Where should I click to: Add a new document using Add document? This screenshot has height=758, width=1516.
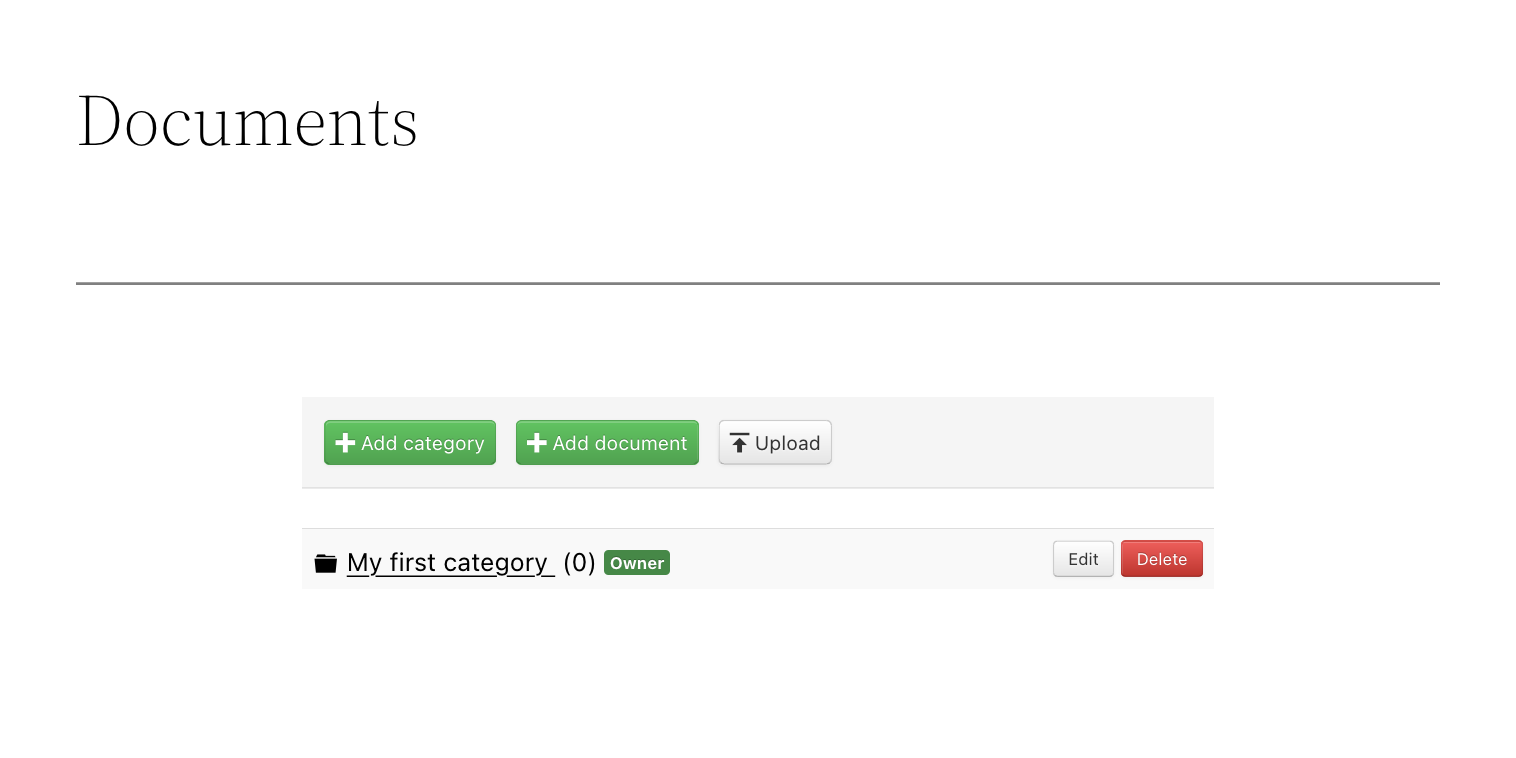[x=607, y=443]
